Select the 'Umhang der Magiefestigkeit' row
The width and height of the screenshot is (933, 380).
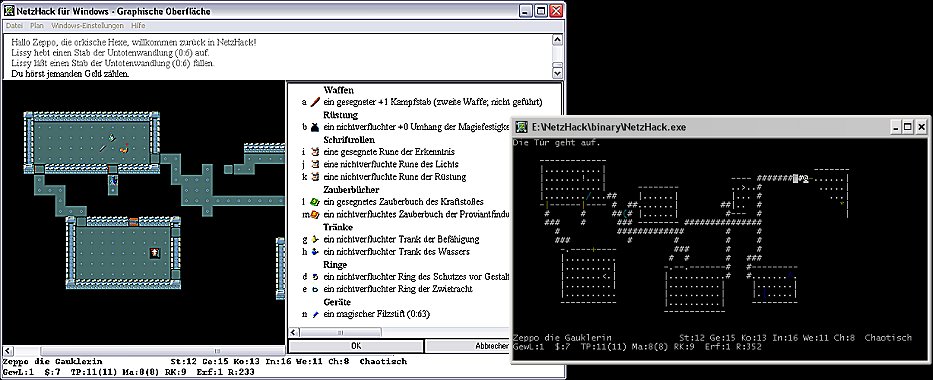coord(405,127)
